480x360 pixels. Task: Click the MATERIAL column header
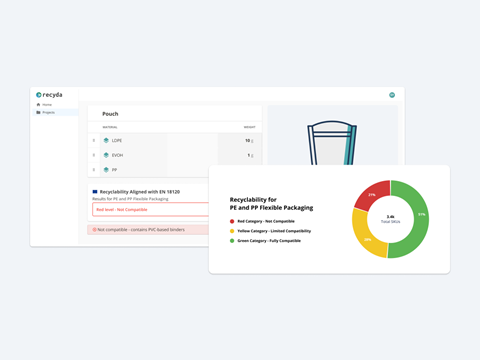point(110,127)
